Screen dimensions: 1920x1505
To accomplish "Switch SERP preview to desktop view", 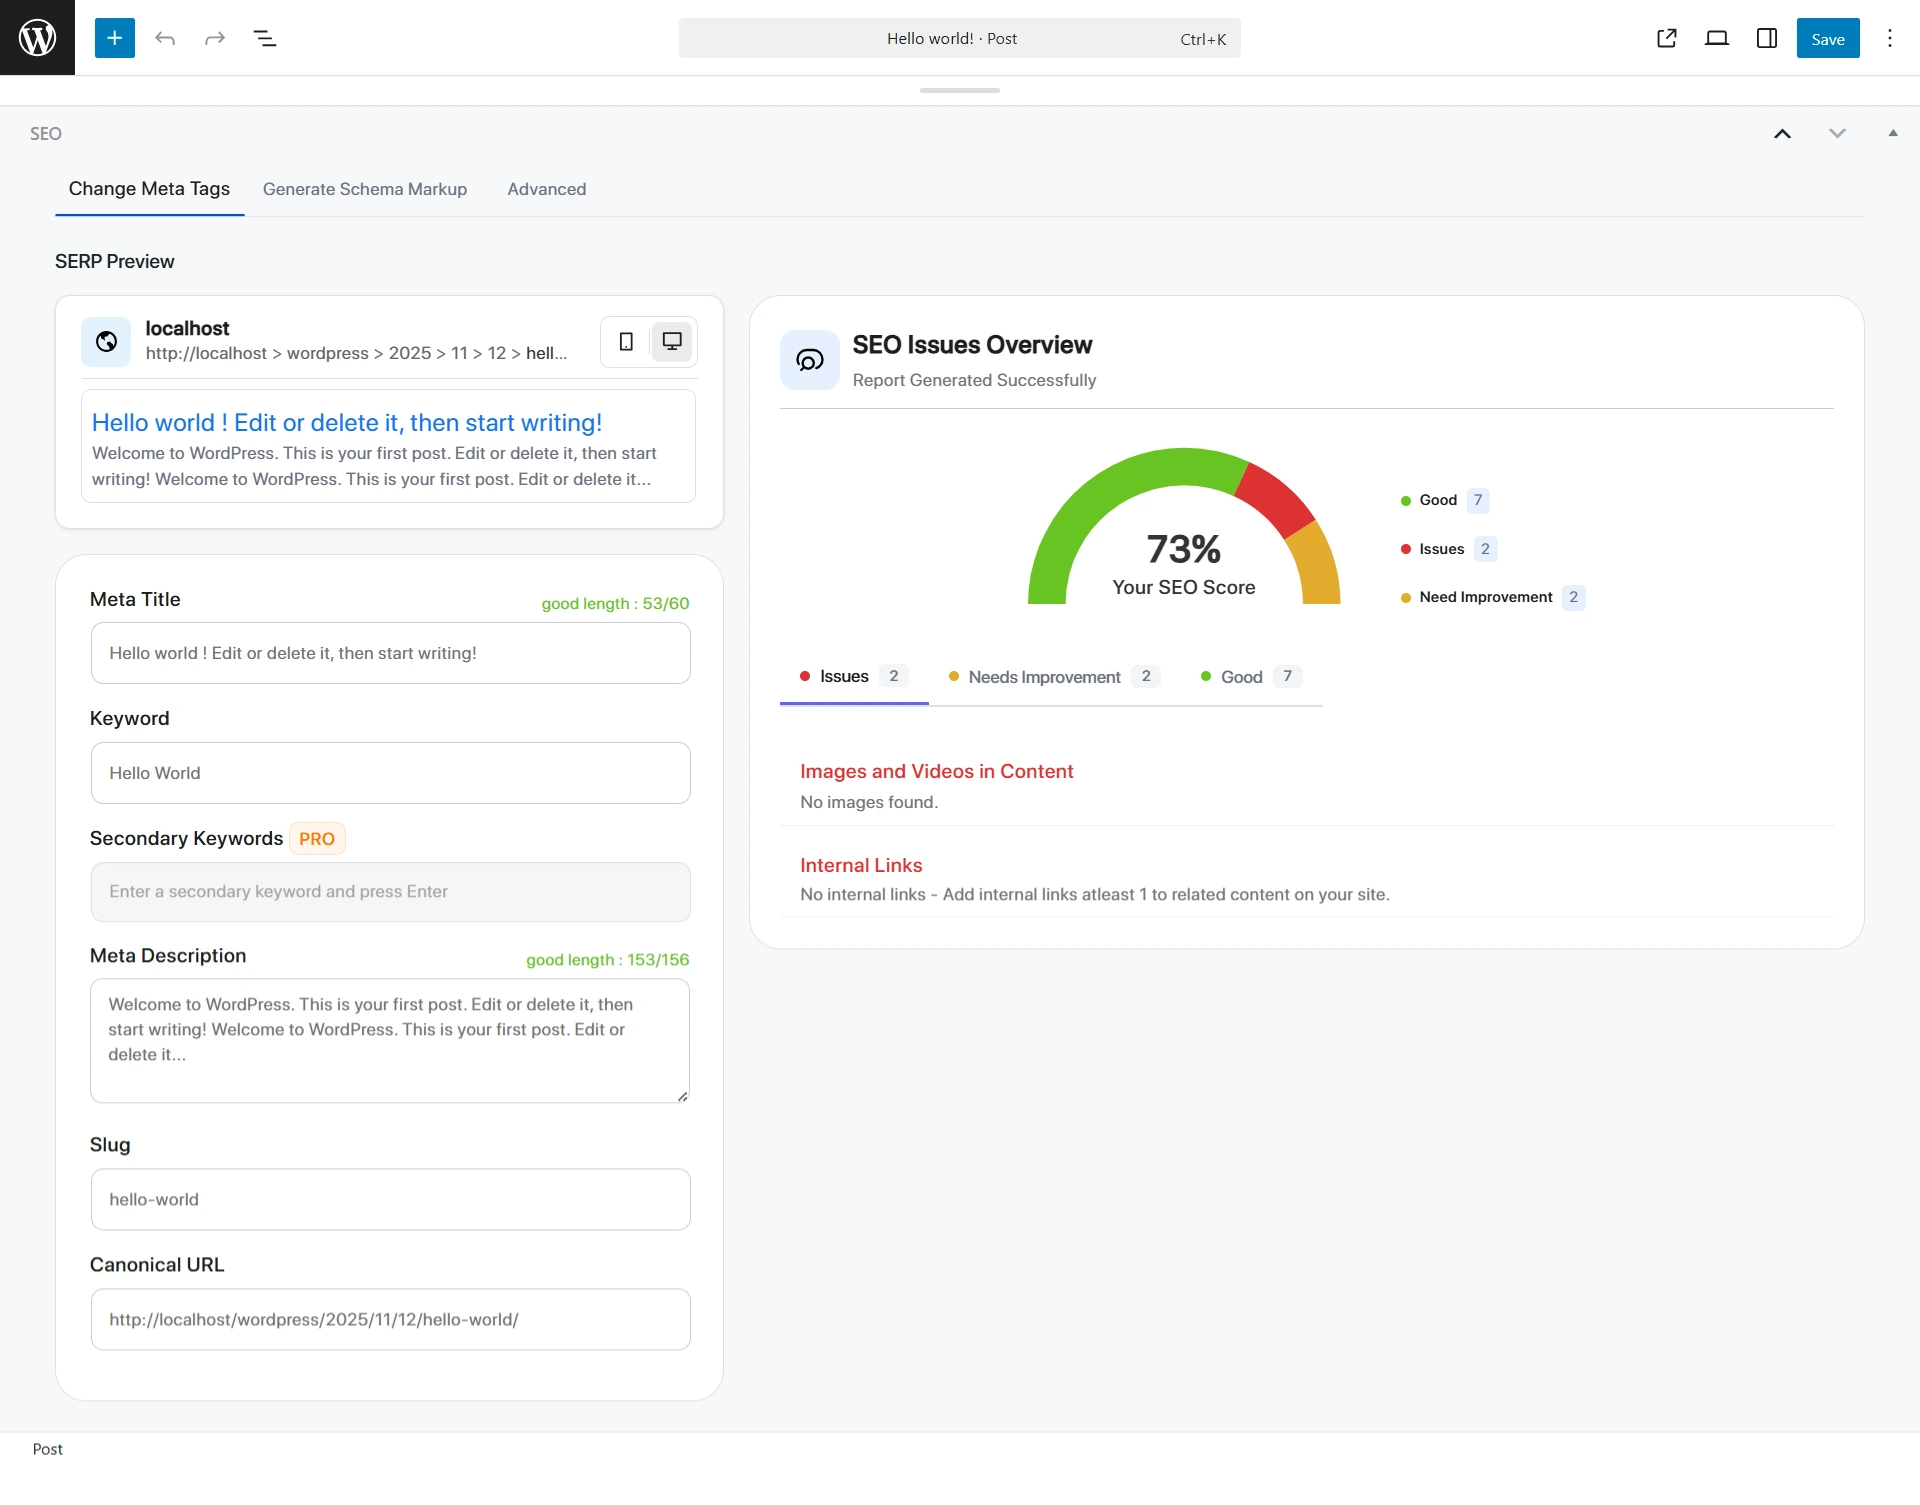I will point(671,341).
